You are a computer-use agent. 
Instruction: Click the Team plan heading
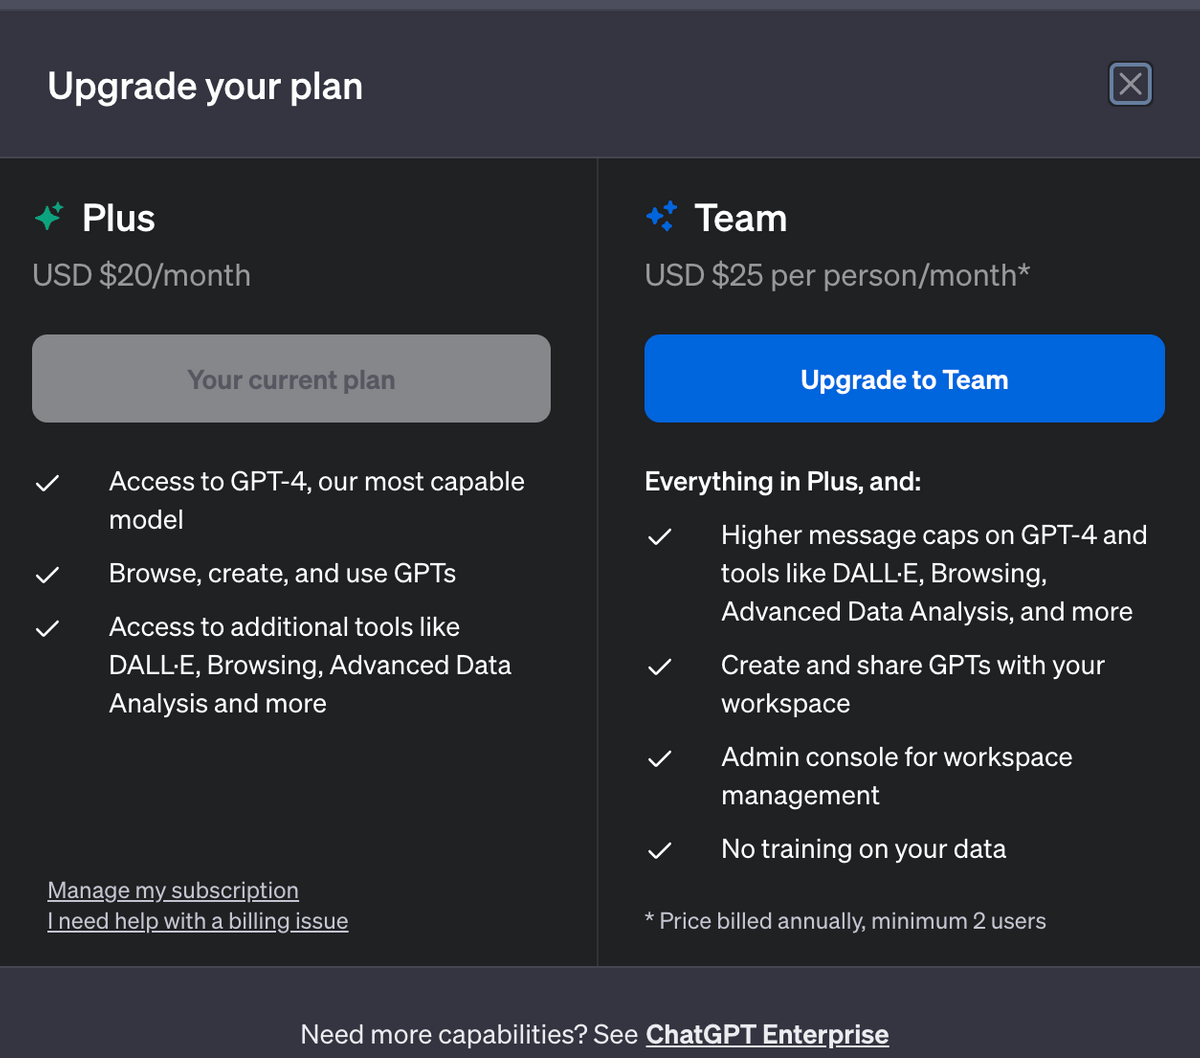pos(740,217)
